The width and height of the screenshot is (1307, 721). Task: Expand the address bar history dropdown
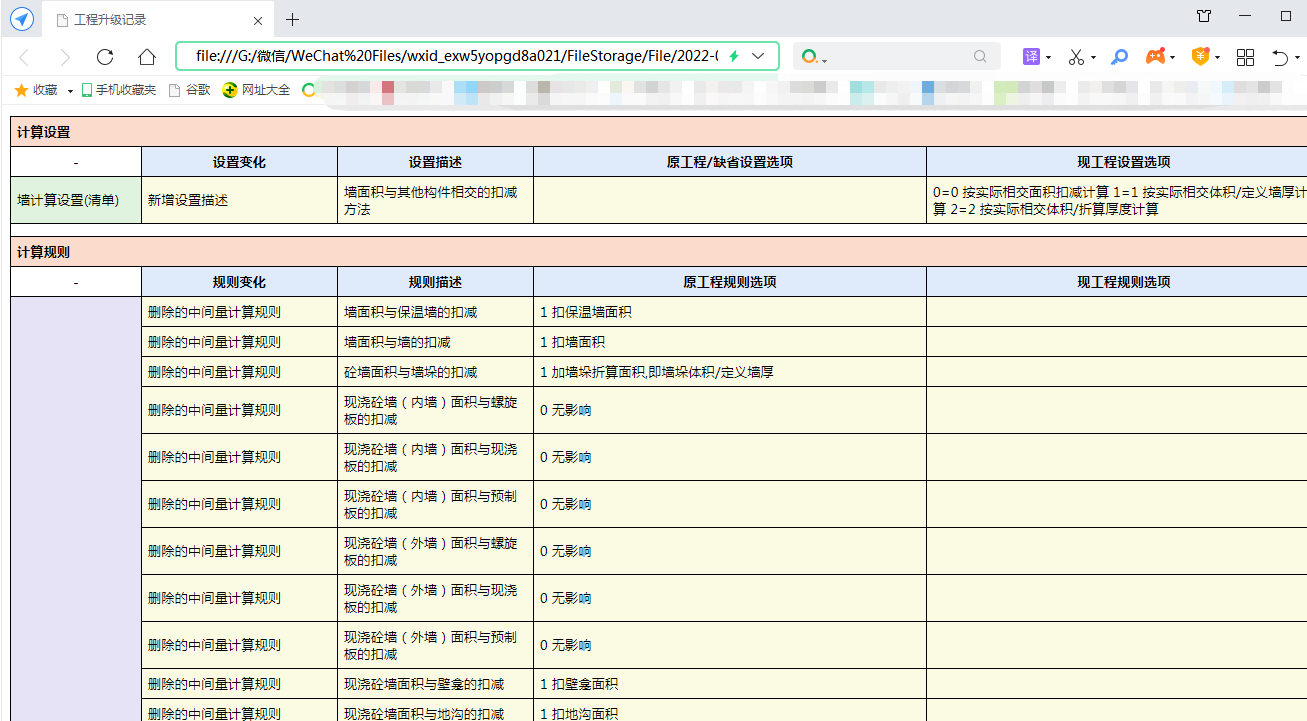(x=758, y=56)
